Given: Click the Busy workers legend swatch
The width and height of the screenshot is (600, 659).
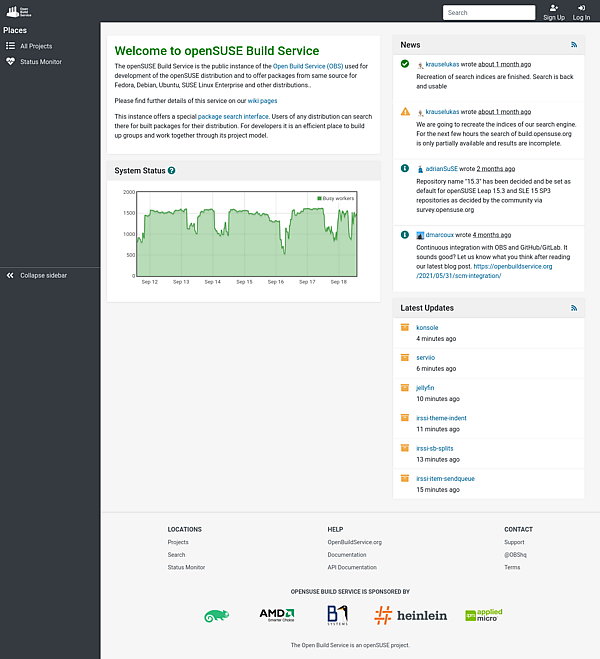Looking at the screenshot, I should pyautogui.click(x=319, y=198).
